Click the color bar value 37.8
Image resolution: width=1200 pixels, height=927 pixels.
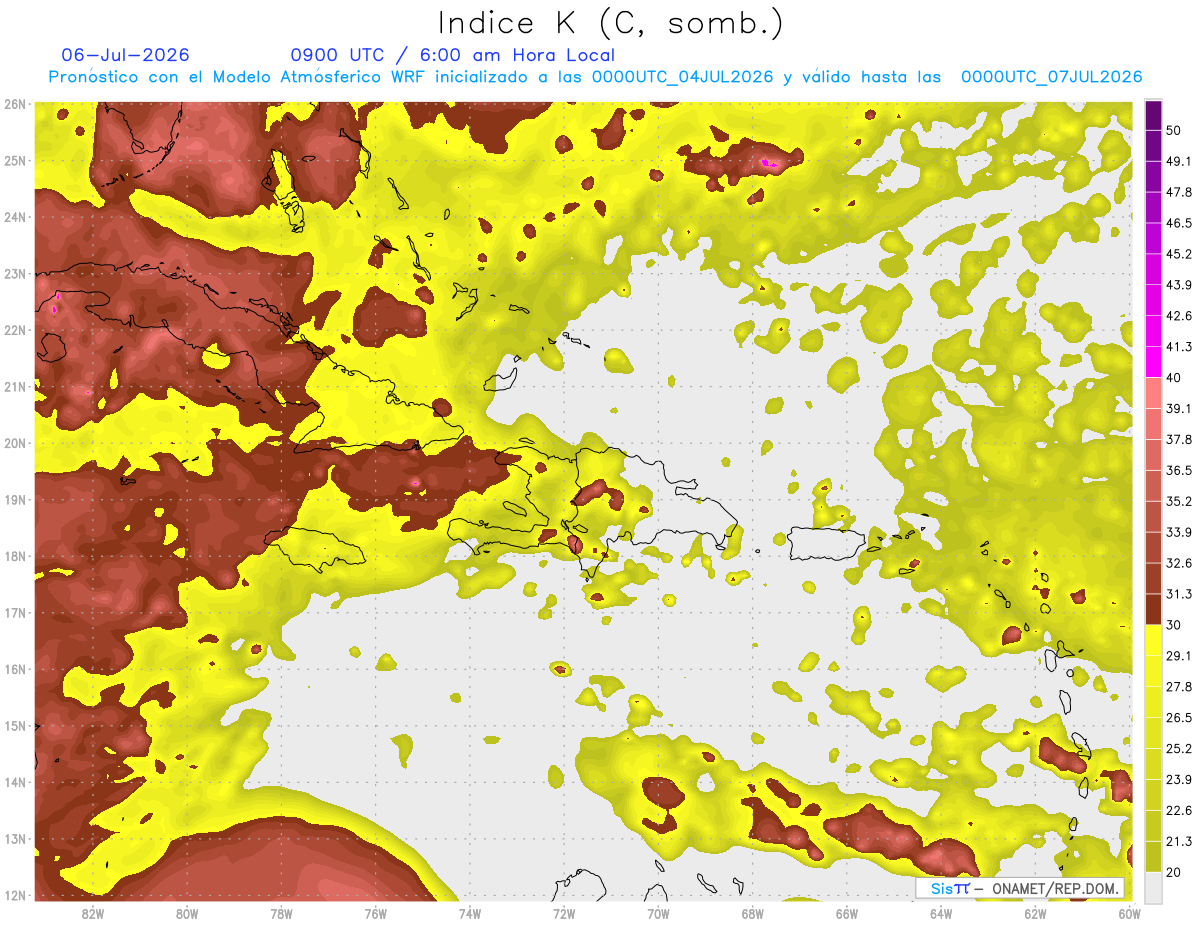tap(1179, 439)
